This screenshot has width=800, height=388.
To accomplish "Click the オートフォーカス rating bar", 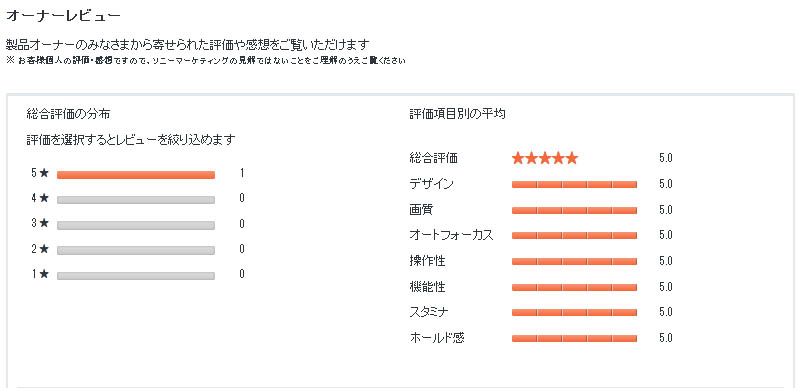I will pyautogui.click(x=574, y=235).
